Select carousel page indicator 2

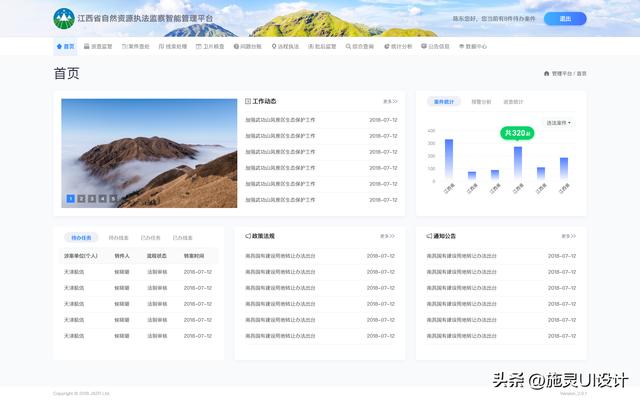point(81,198)
